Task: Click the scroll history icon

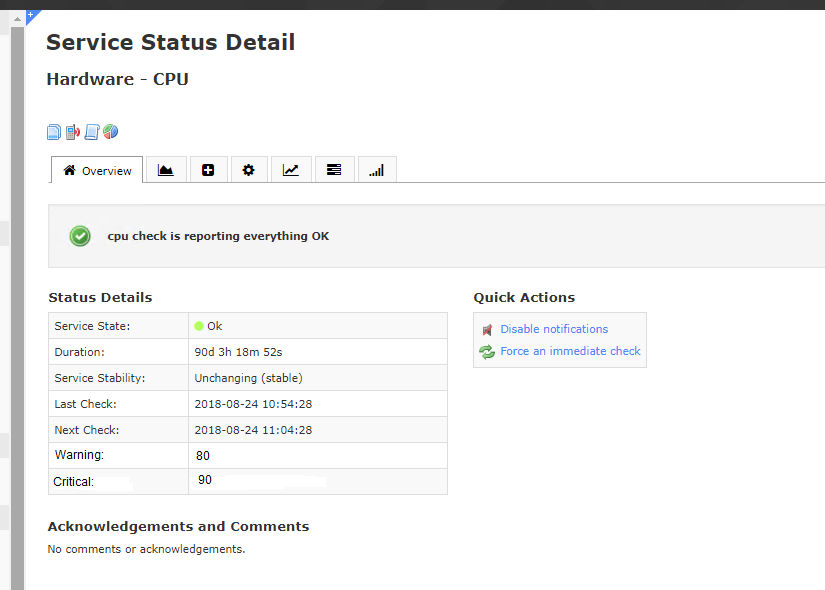Action: 92,132
